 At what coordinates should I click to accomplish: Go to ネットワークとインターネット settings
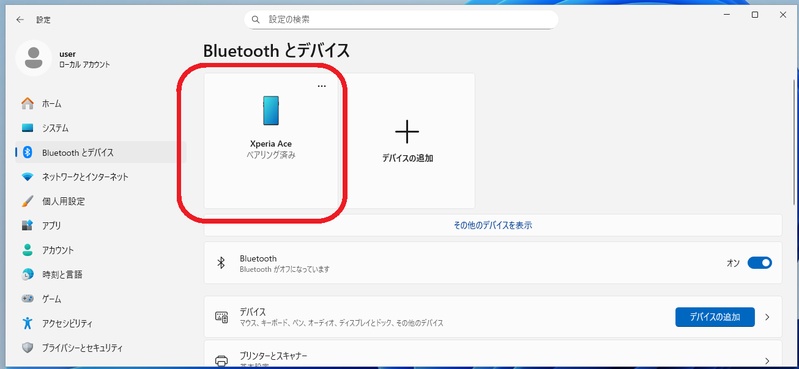(101, 177)
